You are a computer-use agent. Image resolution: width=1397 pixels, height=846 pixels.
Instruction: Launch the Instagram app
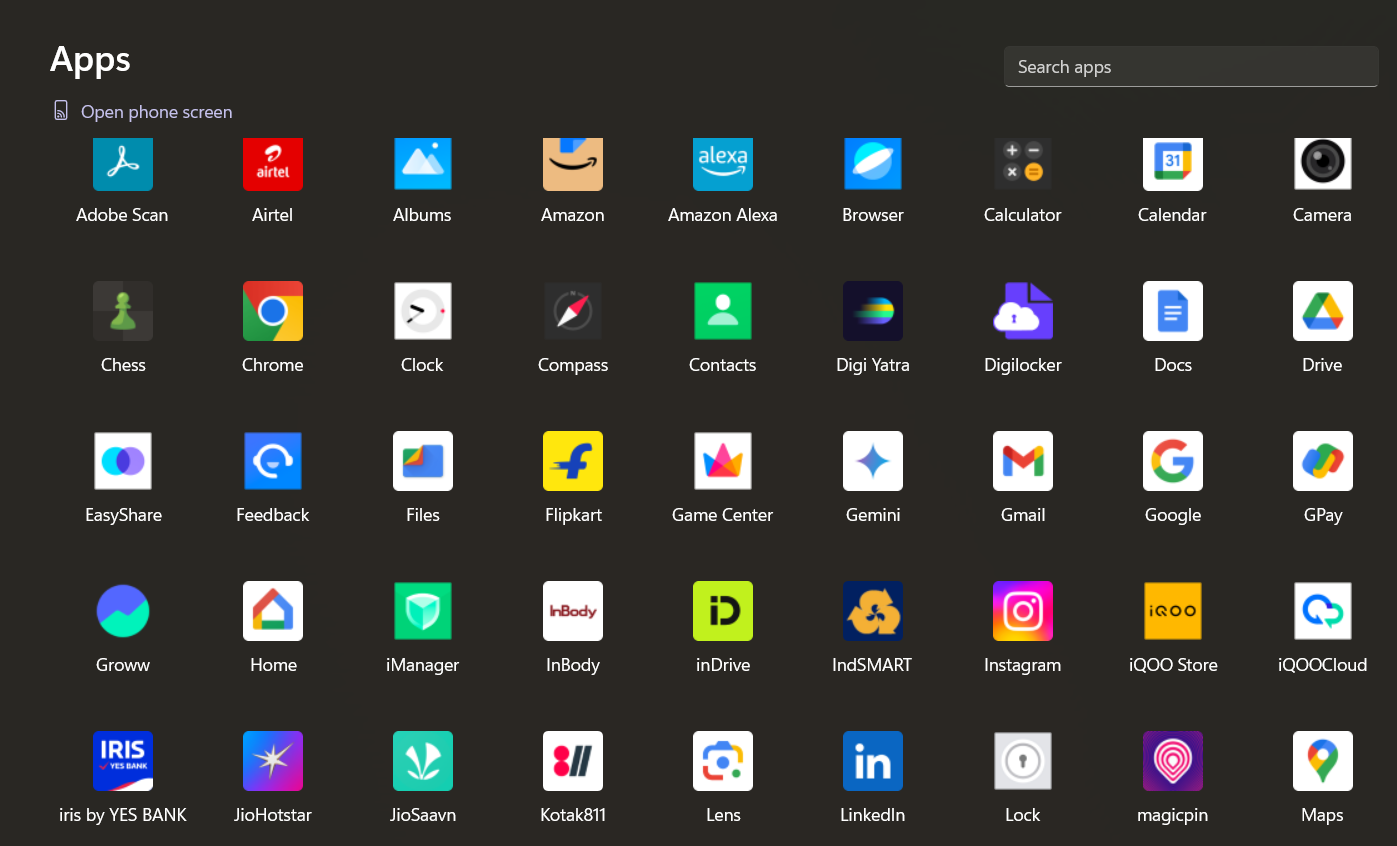pyautogui.click(x=1023, y=611)
